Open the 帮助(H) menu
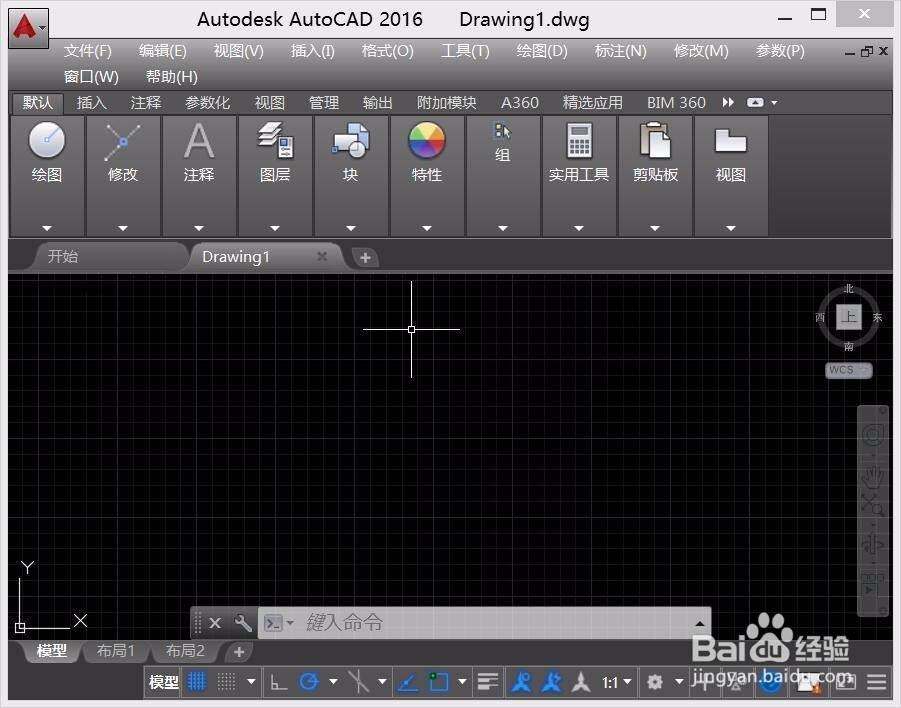This screenshot has width=901, height=708. pos(171,76)
